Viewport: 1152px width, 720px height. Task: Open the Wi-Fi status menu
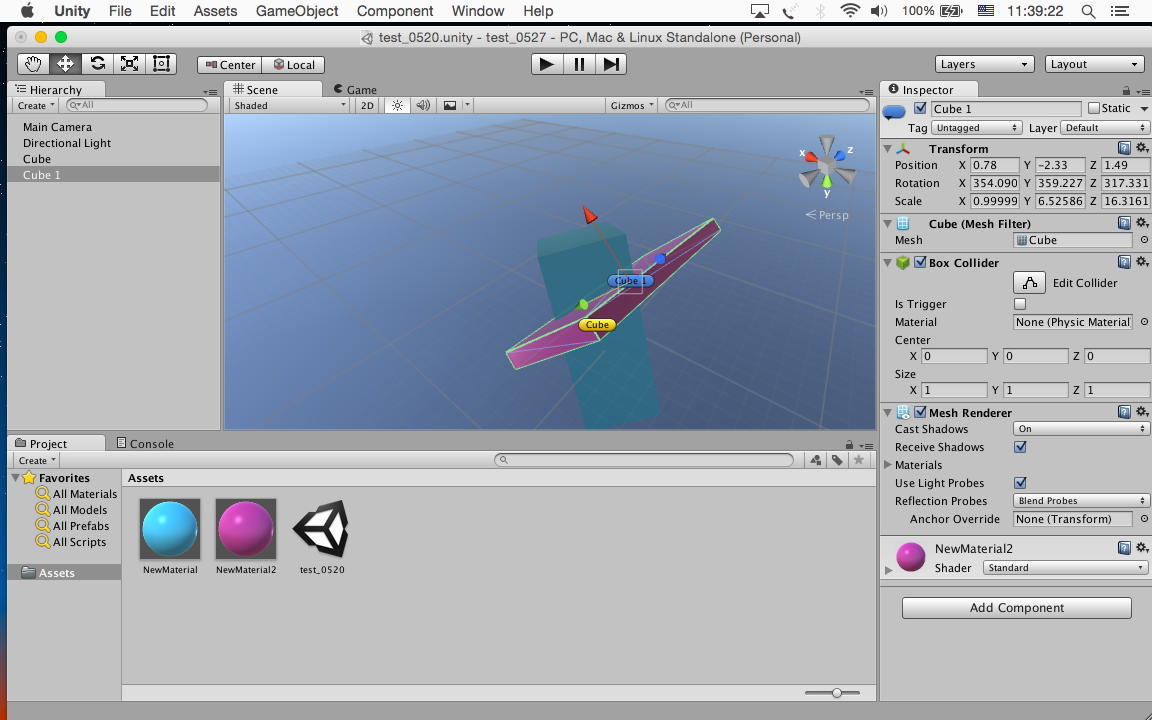(850, 11)
